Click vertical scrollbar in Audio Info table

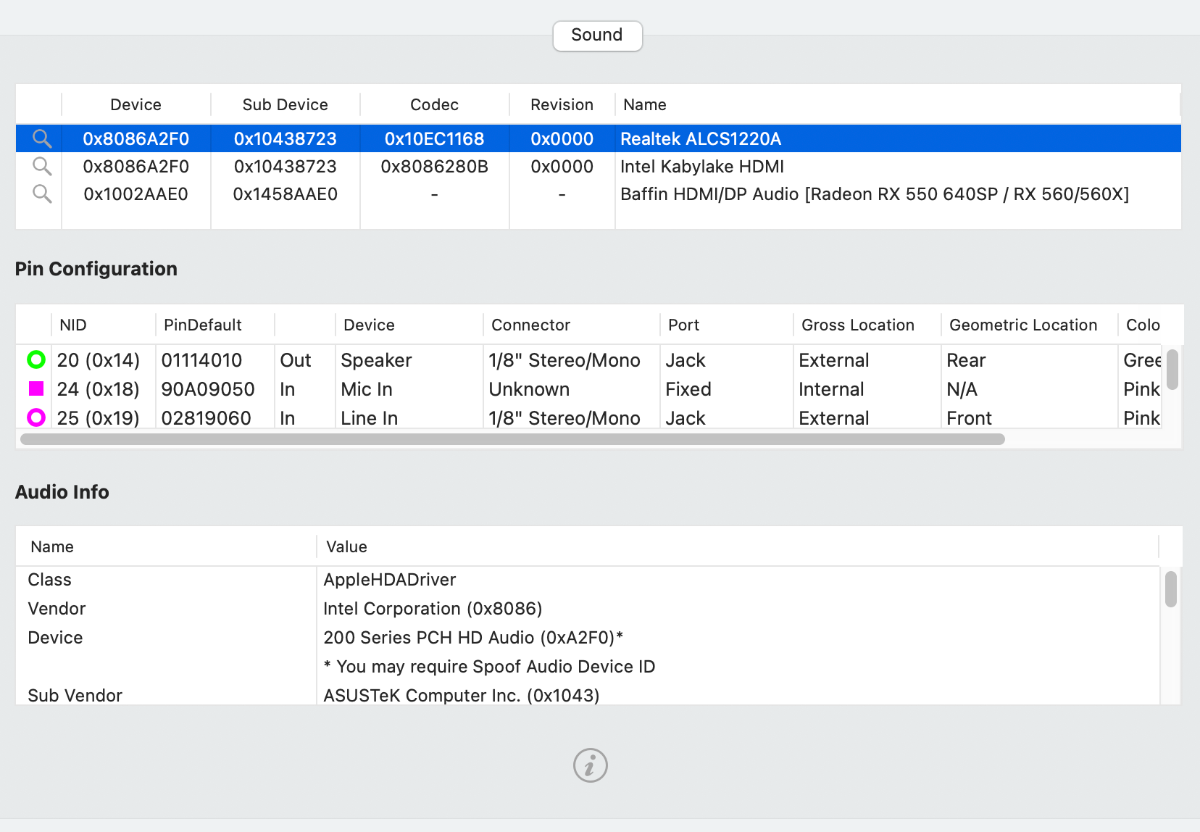[1171, 589]
